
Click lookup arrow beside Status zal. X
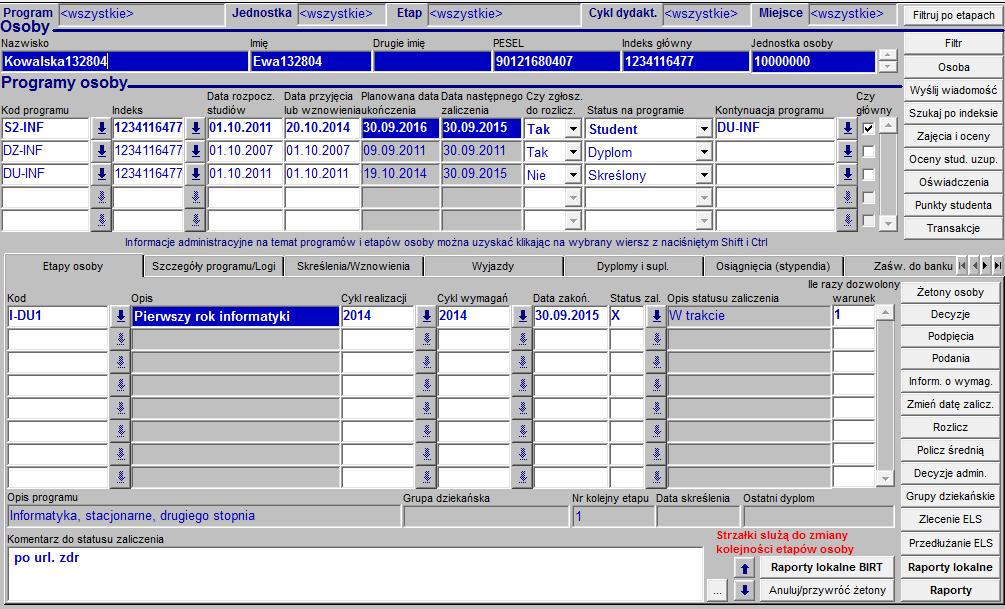pyautogui.click(x=656, y=316)
